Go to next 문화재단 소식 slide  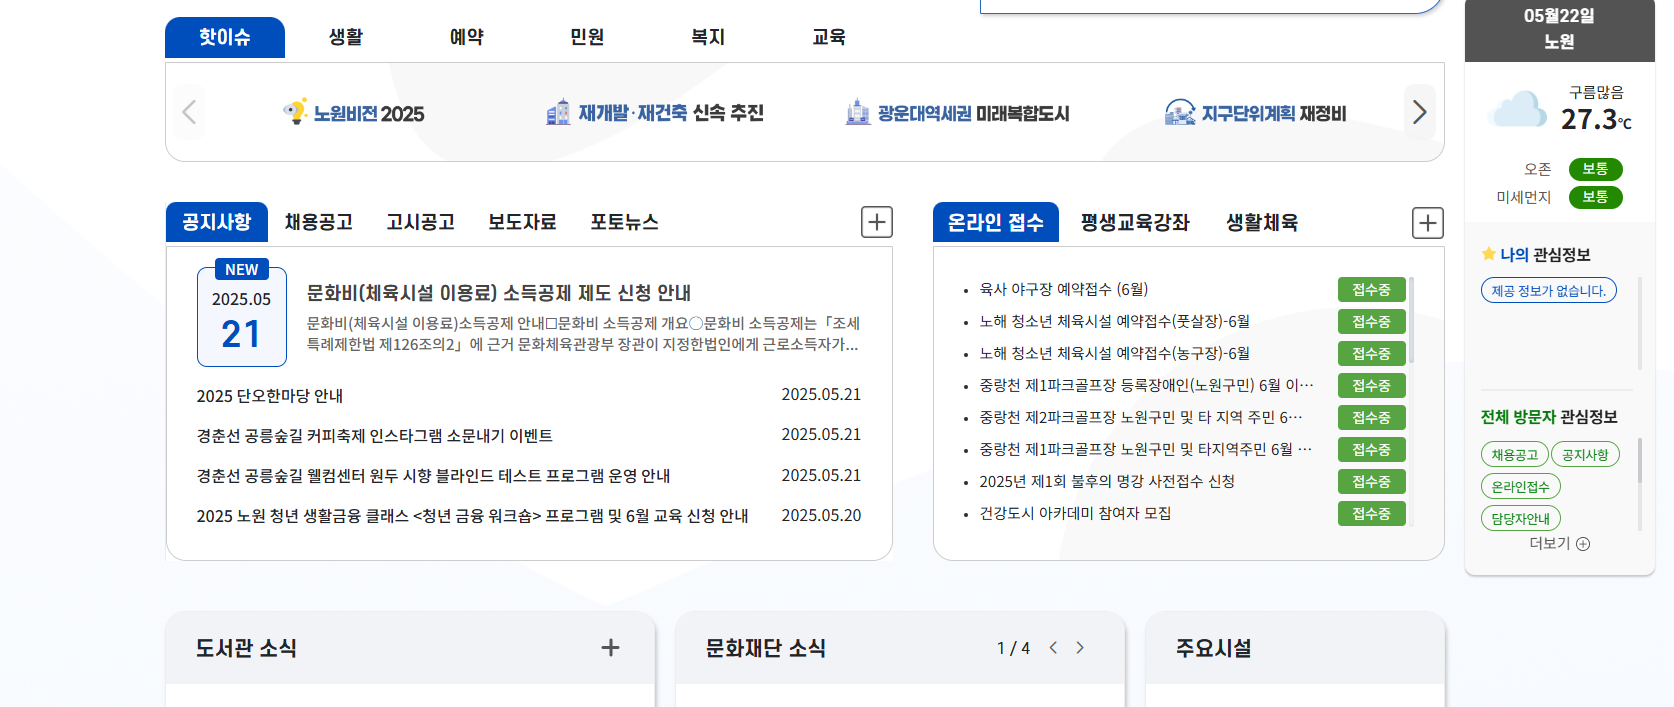[x=1080, y=648]
